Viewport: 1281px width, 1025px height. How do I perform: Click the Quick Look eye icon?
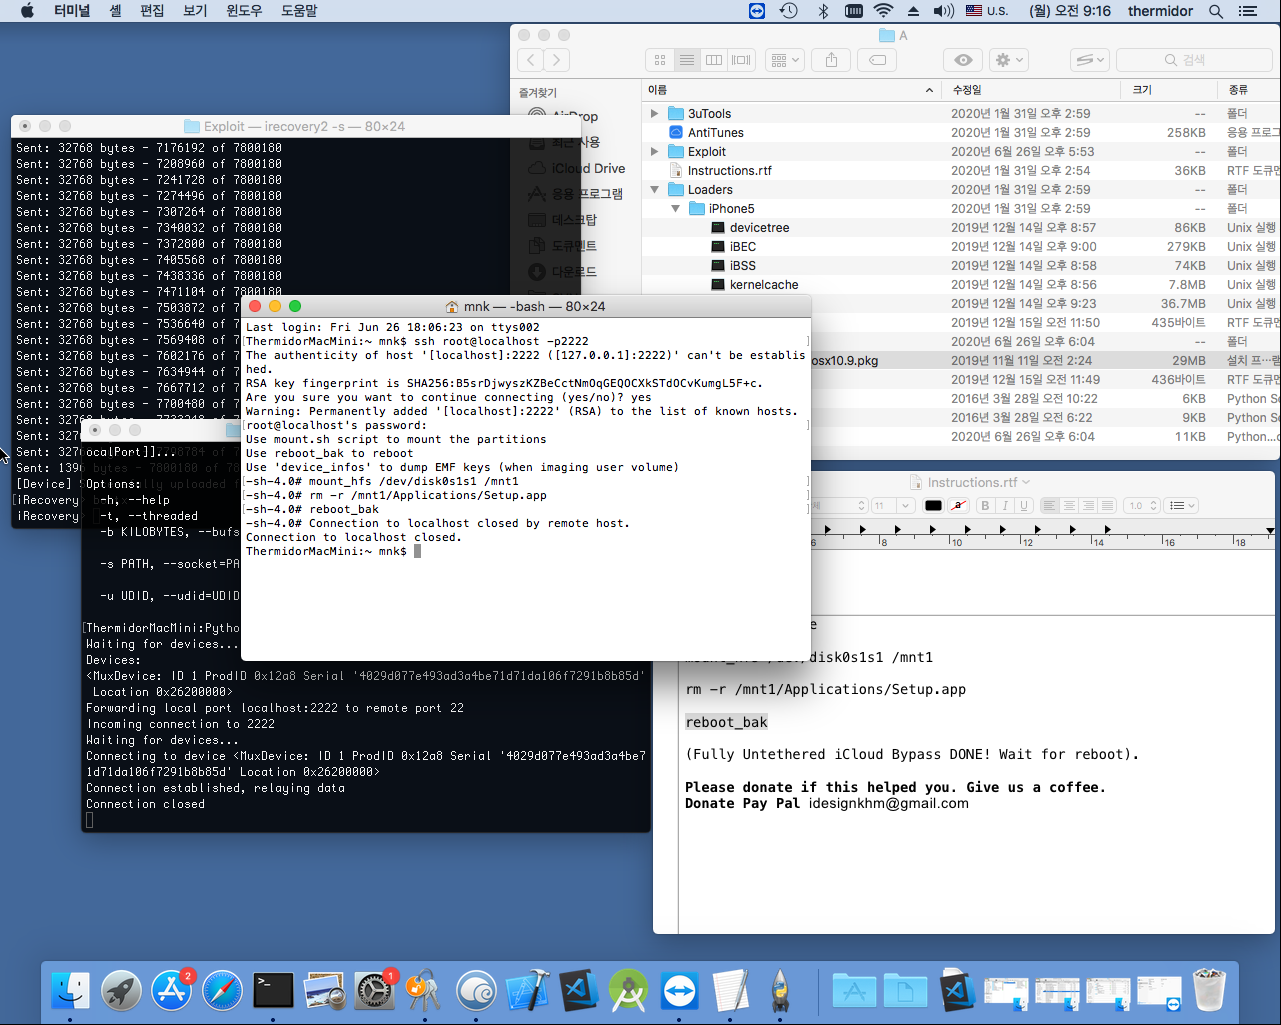coord(963,60)
